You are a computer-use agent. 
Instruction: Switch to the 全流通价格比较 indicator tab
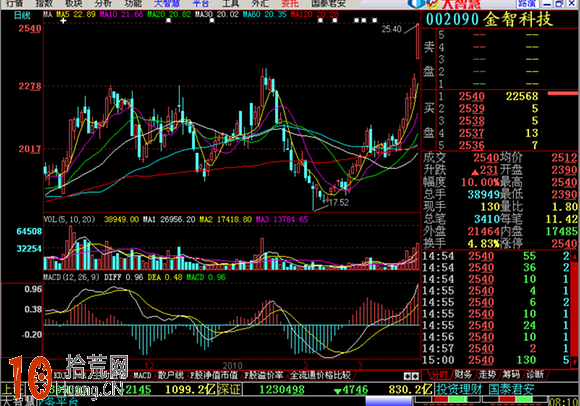[x=320, y=375]
